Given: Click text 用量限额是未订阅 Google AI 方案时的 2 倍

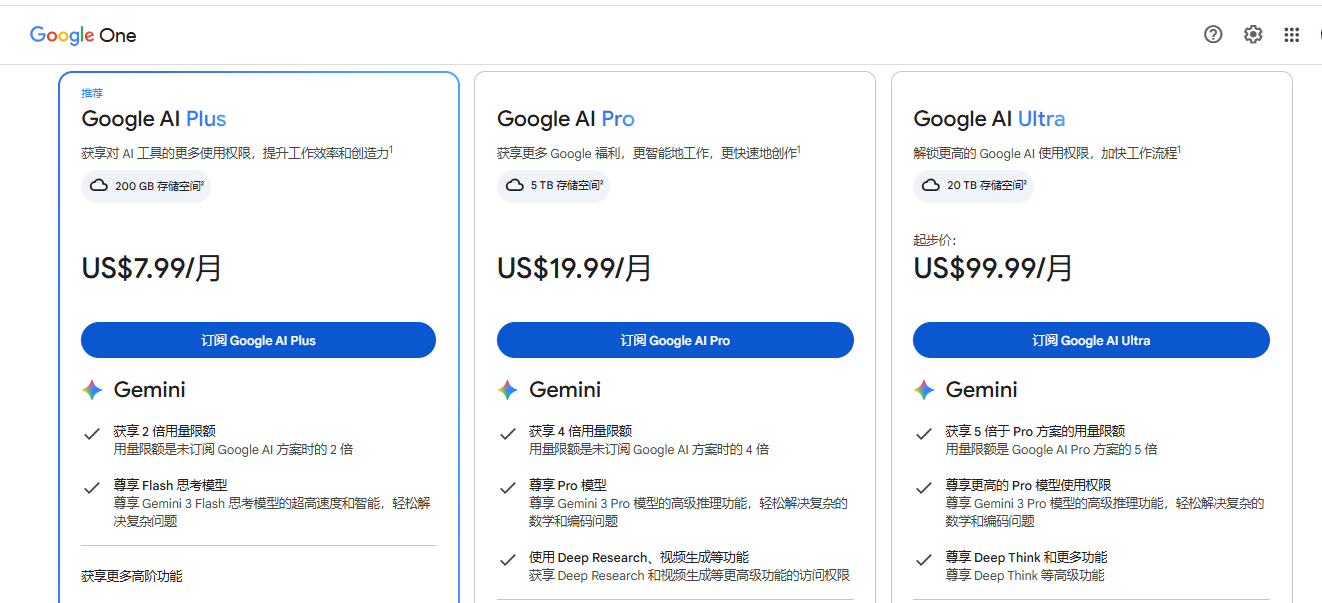Looking at the screenshot, I should click(x=233, y=450).
